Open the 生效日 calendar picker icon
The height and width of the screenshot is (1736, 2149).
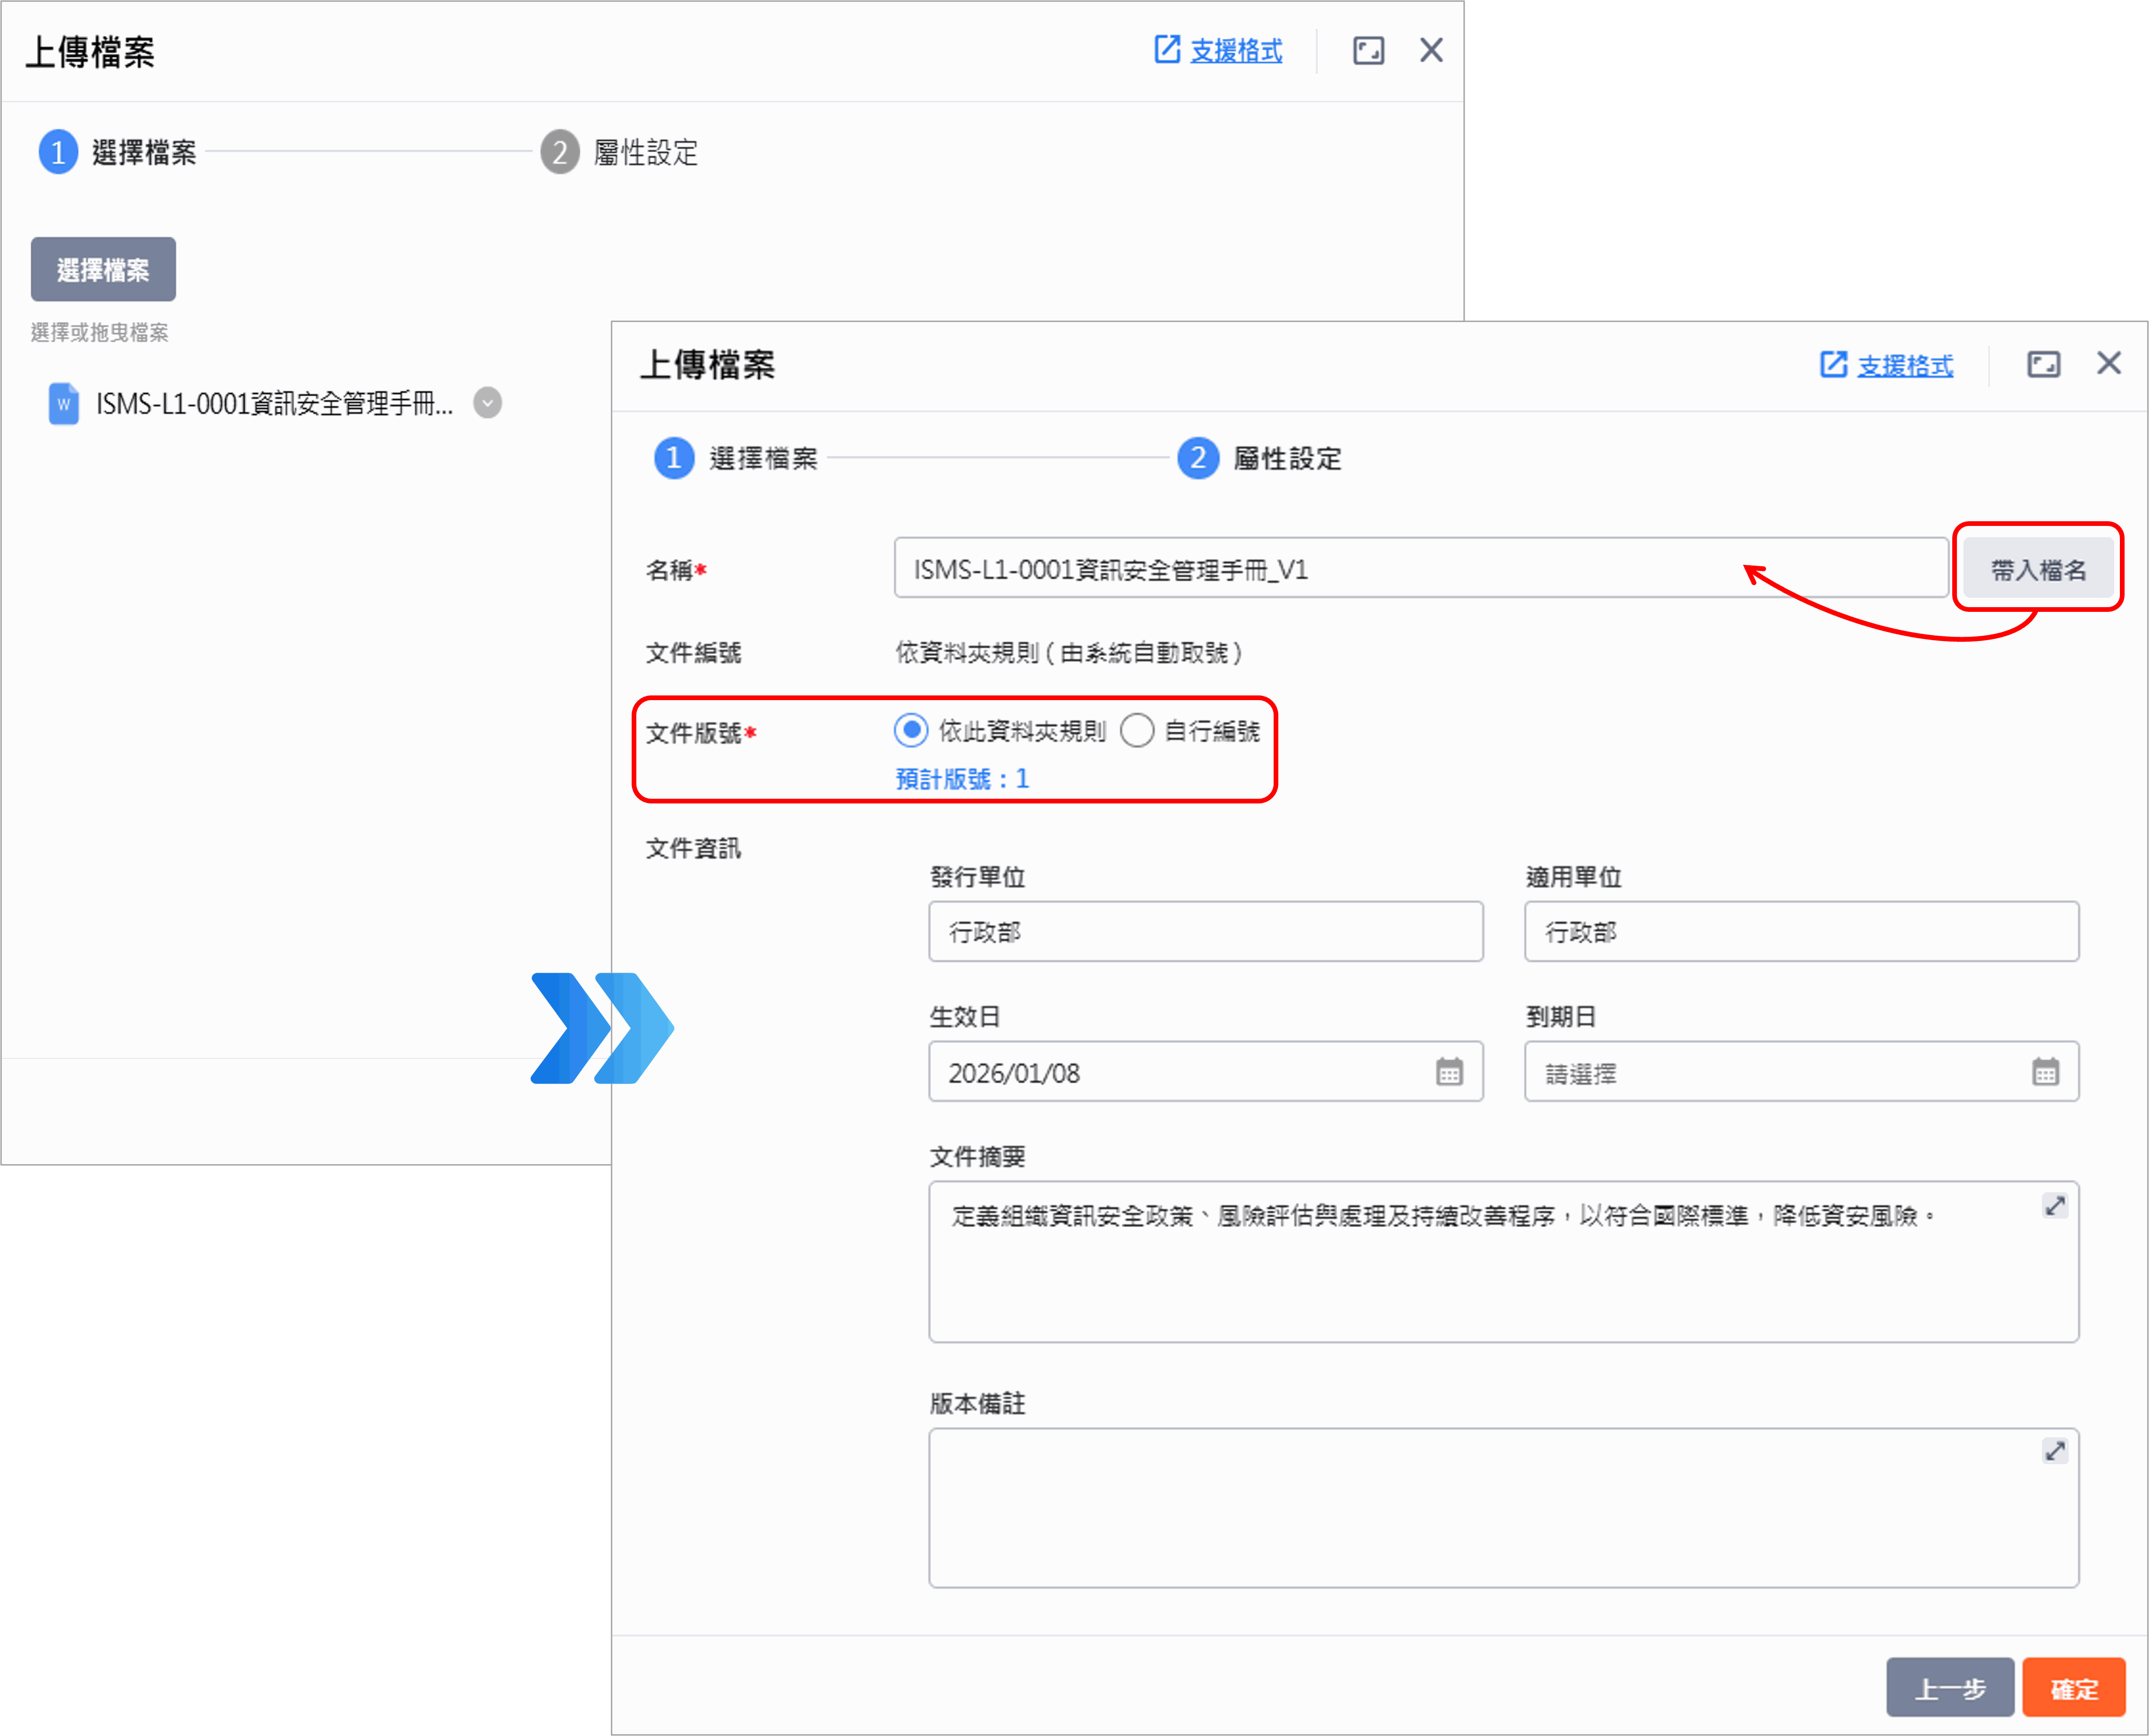point(1449,1072)
